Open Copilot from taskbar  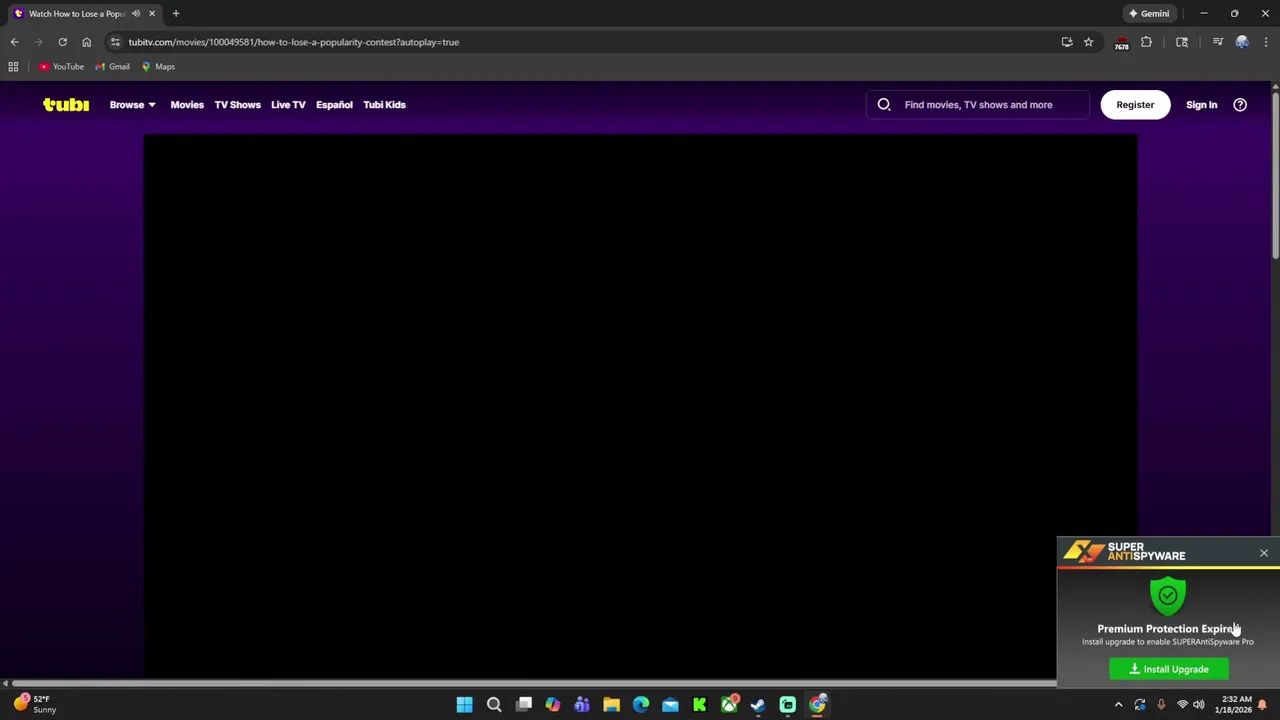point(553,705)
